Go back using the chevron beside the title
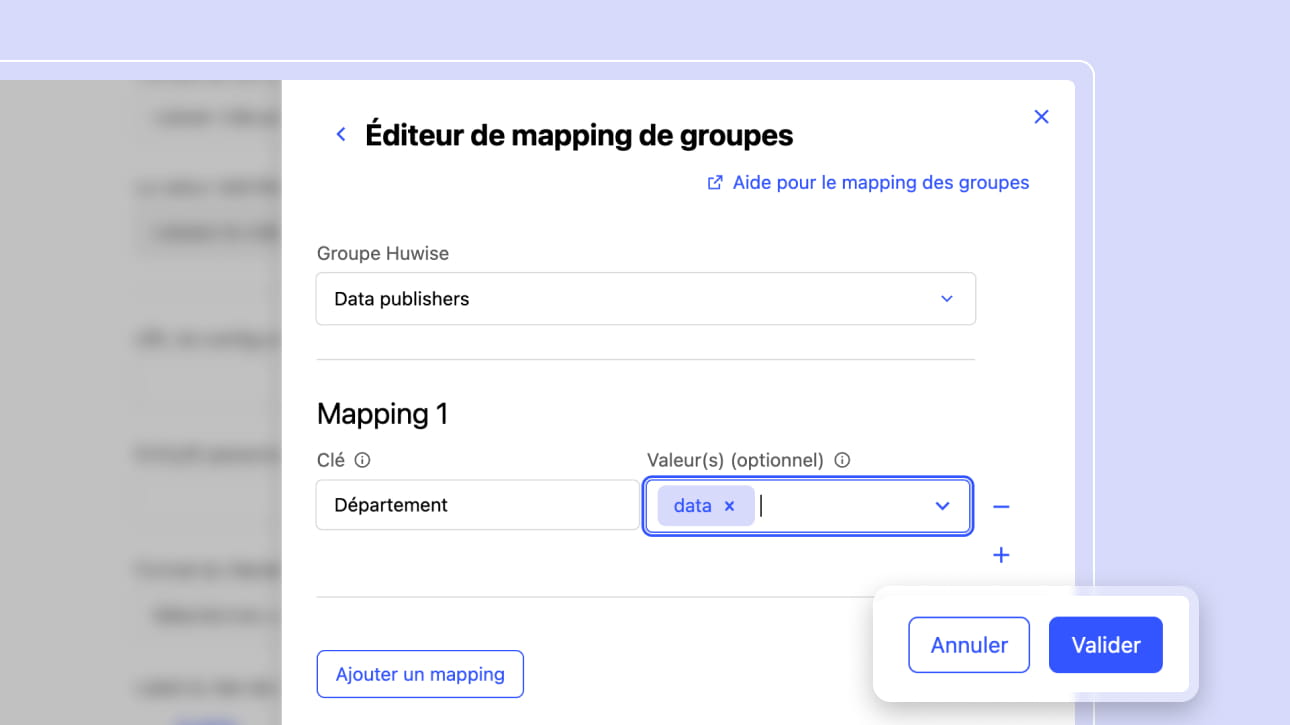 click(341, 134)
